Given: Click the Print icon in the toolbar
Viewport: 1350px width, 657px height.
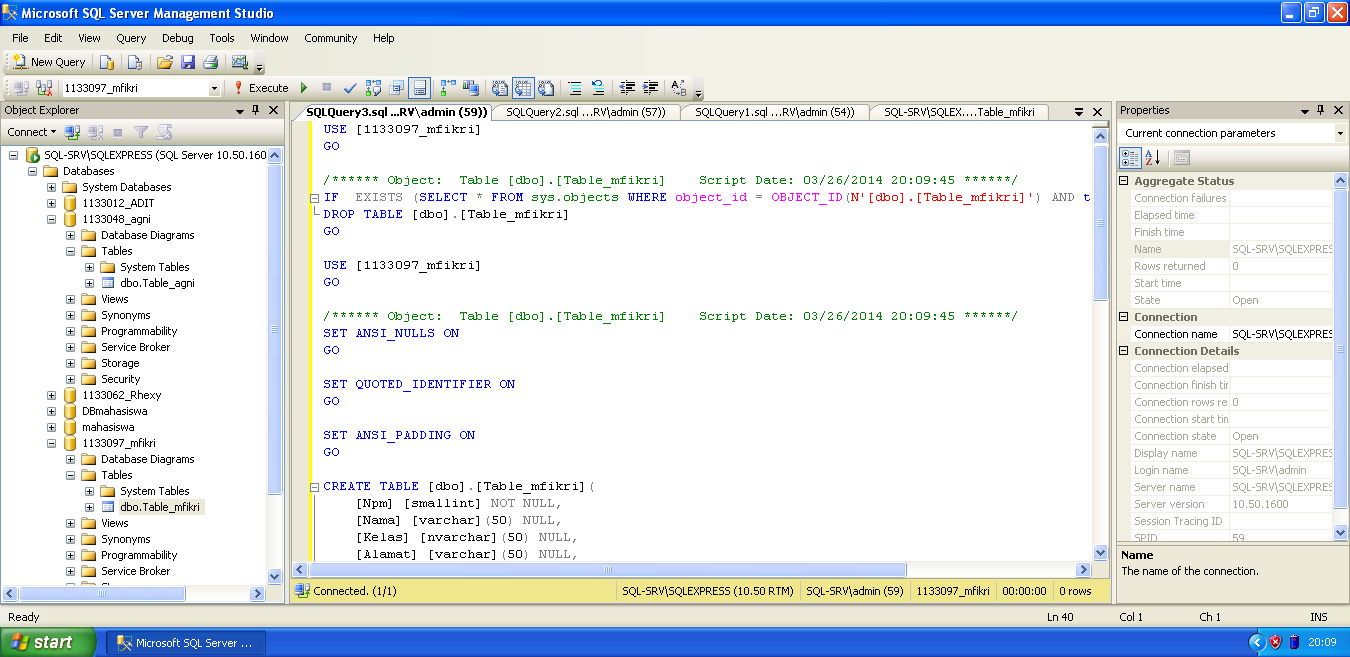Looking at the screenshot, I should (x=210, y=62).
